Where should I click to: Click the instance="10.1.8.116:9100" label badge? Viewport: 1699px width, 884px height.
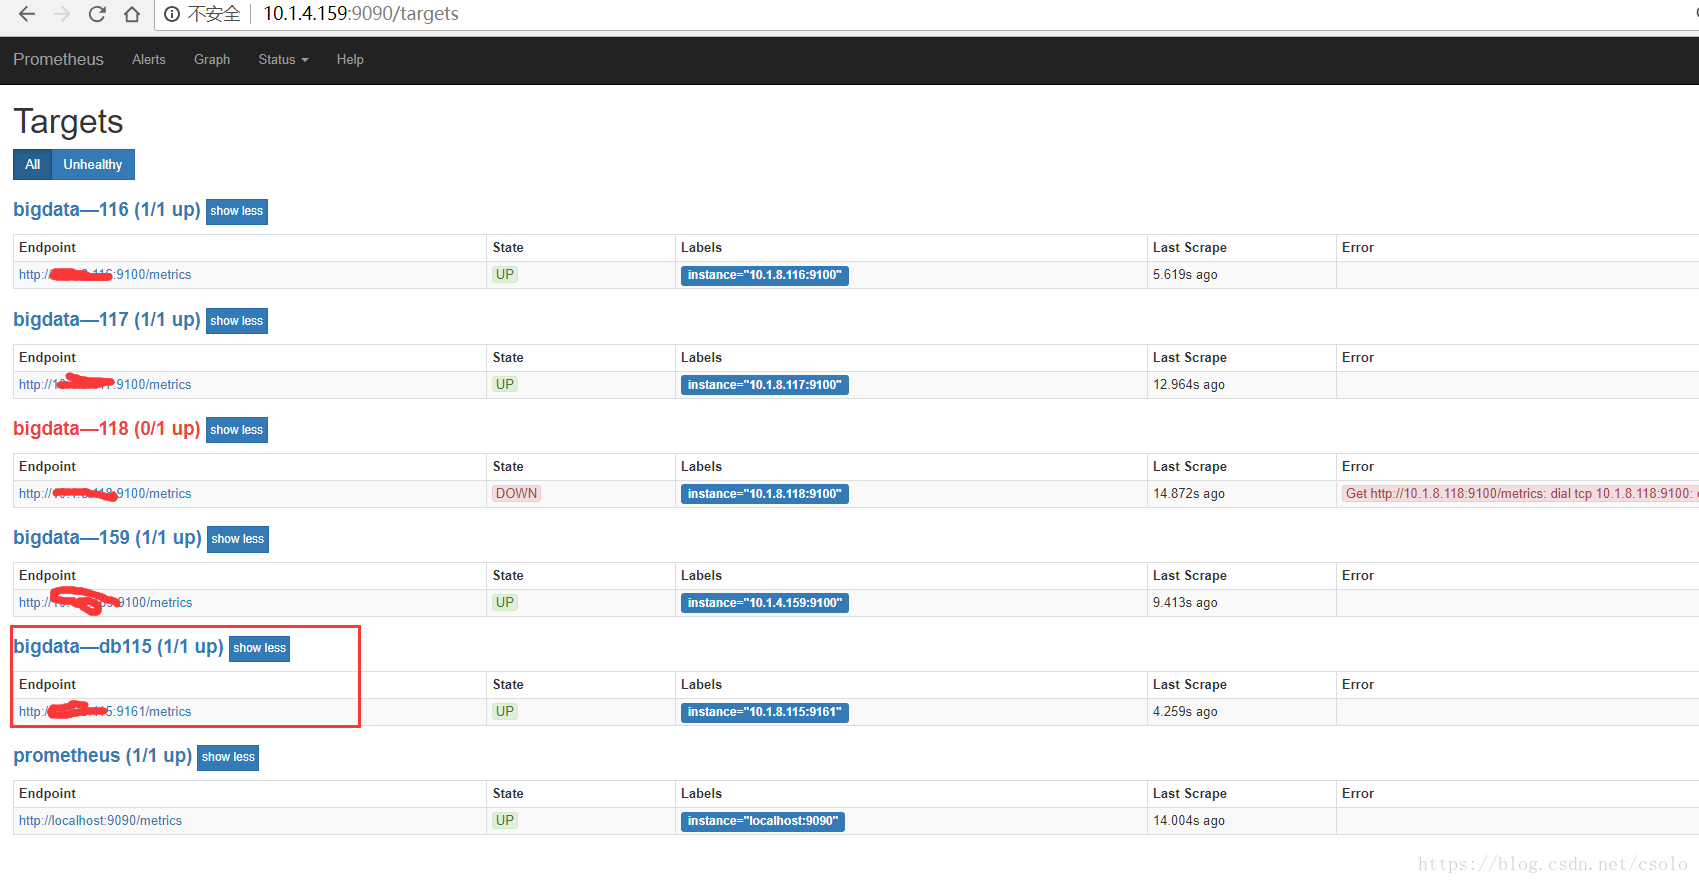(765, 276)
